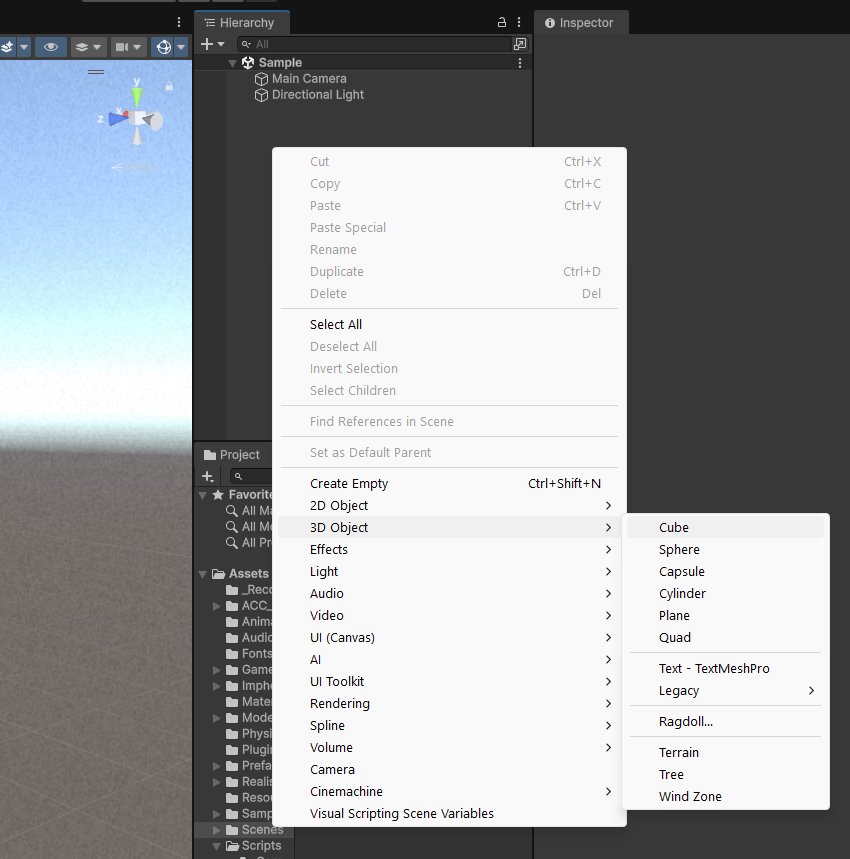Choose Create Empty menu entry
Image resolution: width=850 pixels, height=859 pixels.
tap(450, 484)
